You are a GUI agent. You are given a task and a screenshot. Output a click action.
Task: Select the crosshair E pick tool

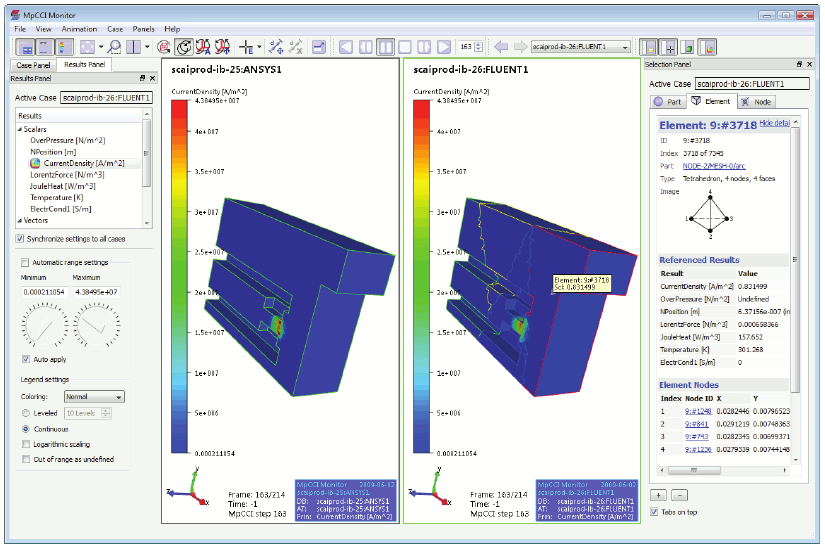click(246, 47)
